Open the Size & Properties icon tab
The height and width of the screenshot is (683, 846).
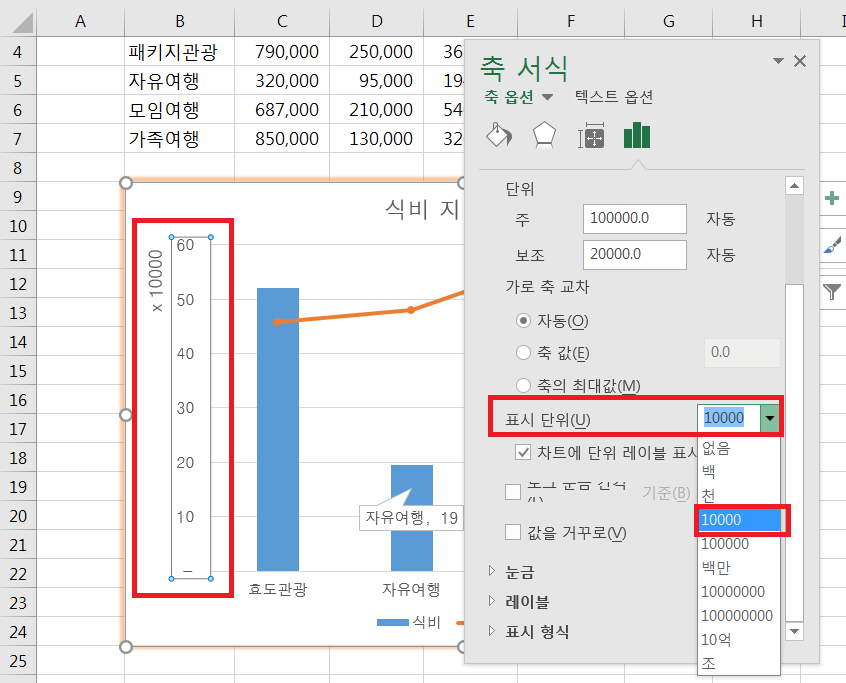[x=591, y=137]
